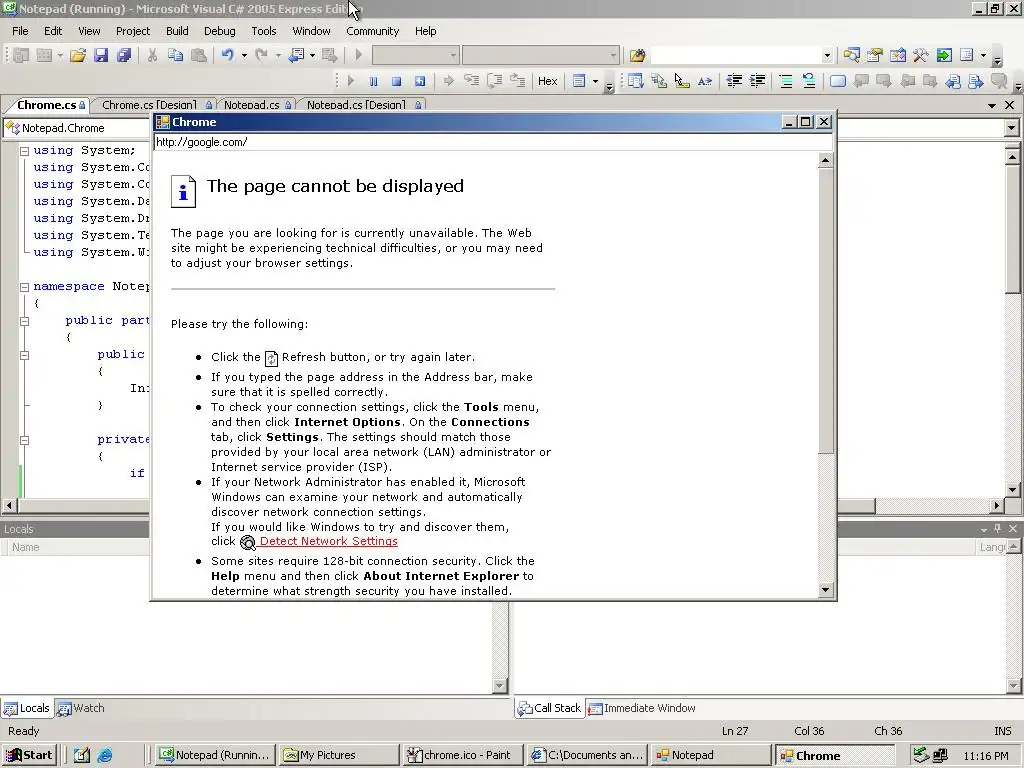The image size is (1024, 768).
Task: Click the URL bar showing http://google.com/
Action: point(493,142)
